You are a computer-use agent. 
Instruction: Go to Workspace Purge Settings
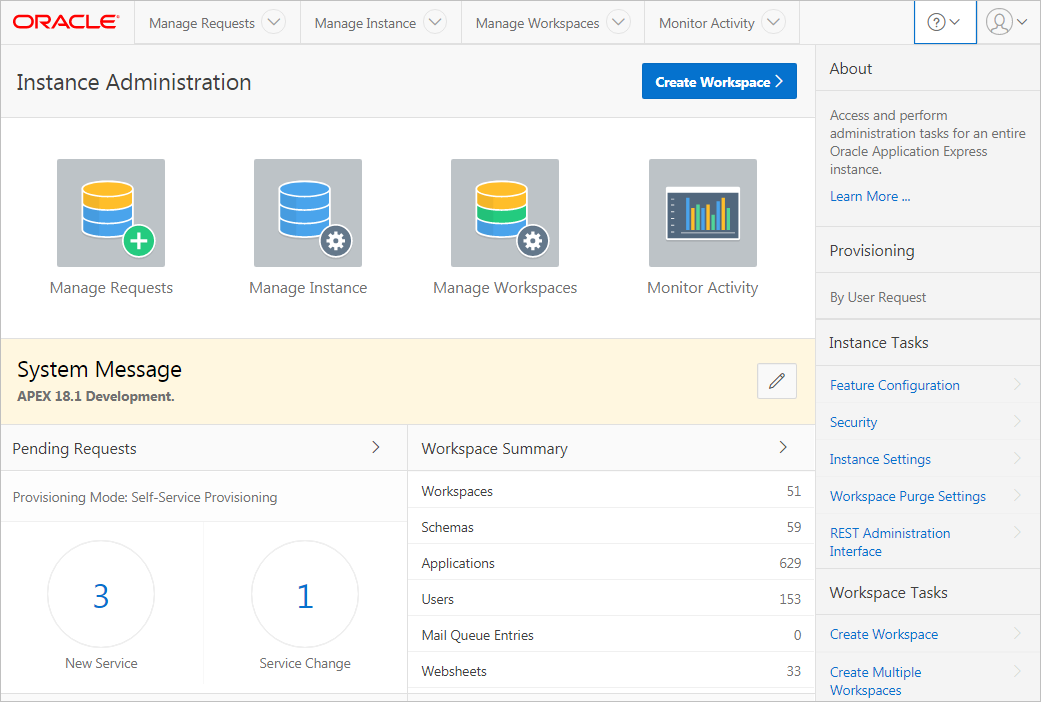pos(907,496)
